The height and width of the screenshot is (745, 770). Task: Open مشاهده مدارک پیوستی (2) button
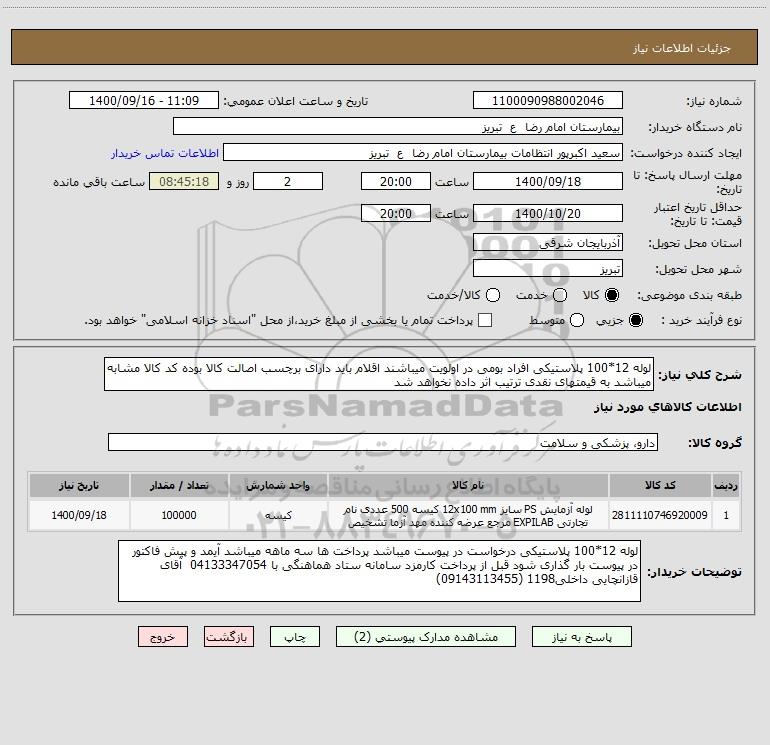[x=426, y=637]
